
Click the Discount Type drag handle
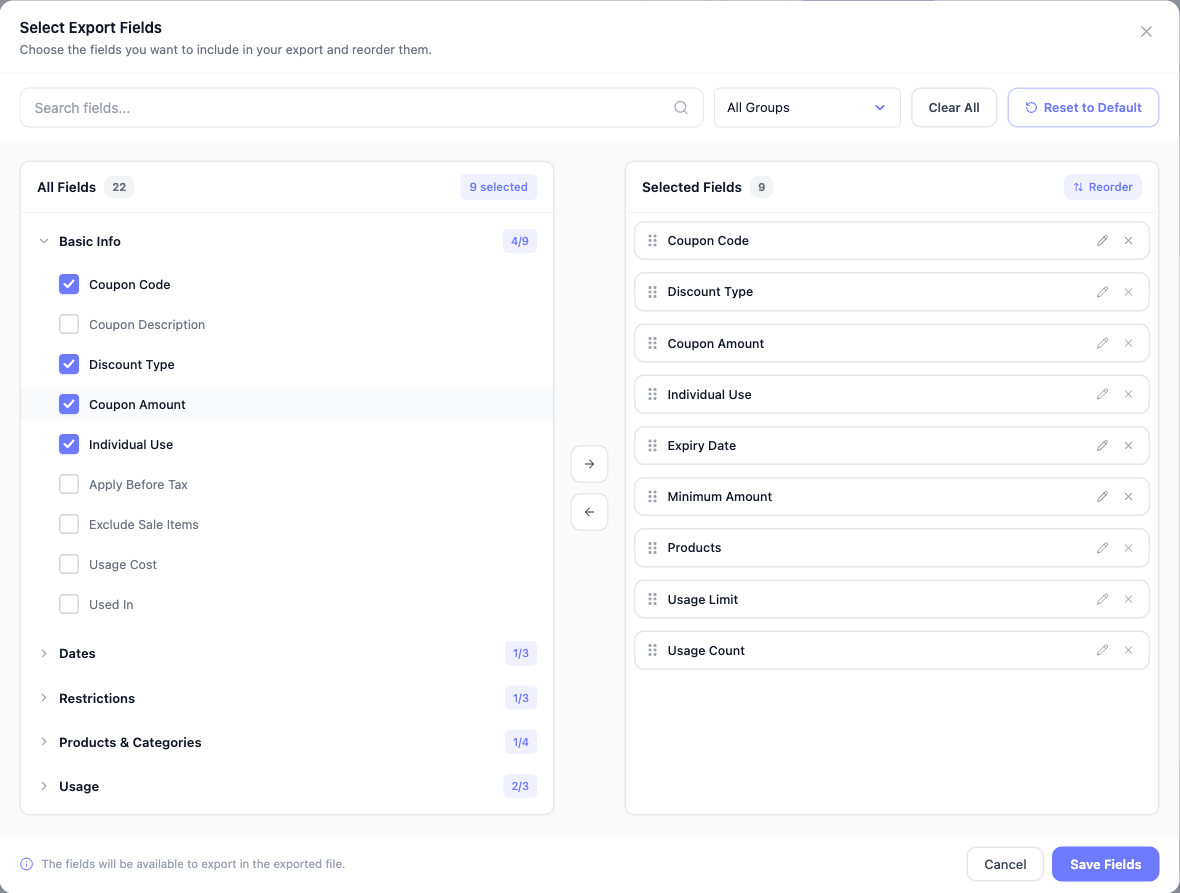click(652, 292)
